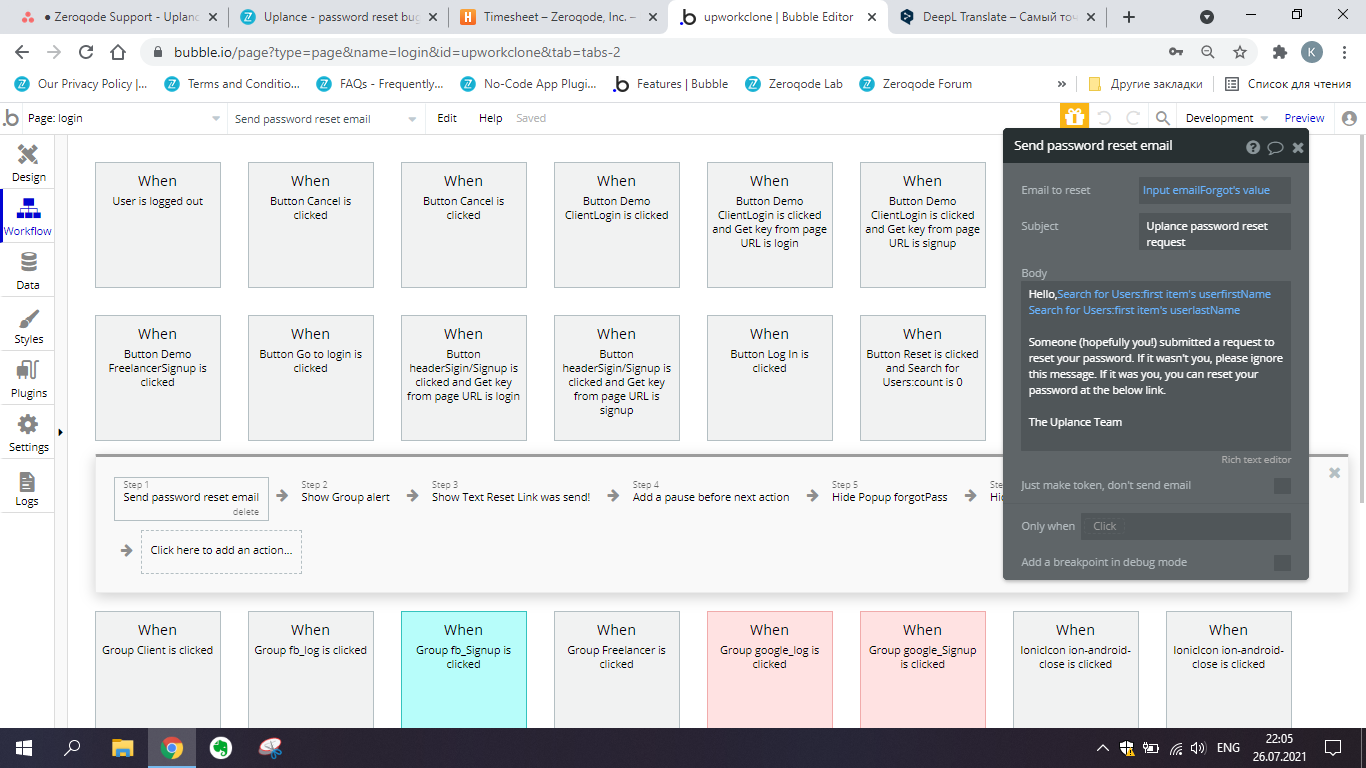Click the browser address bar URL

pos(399,52)
